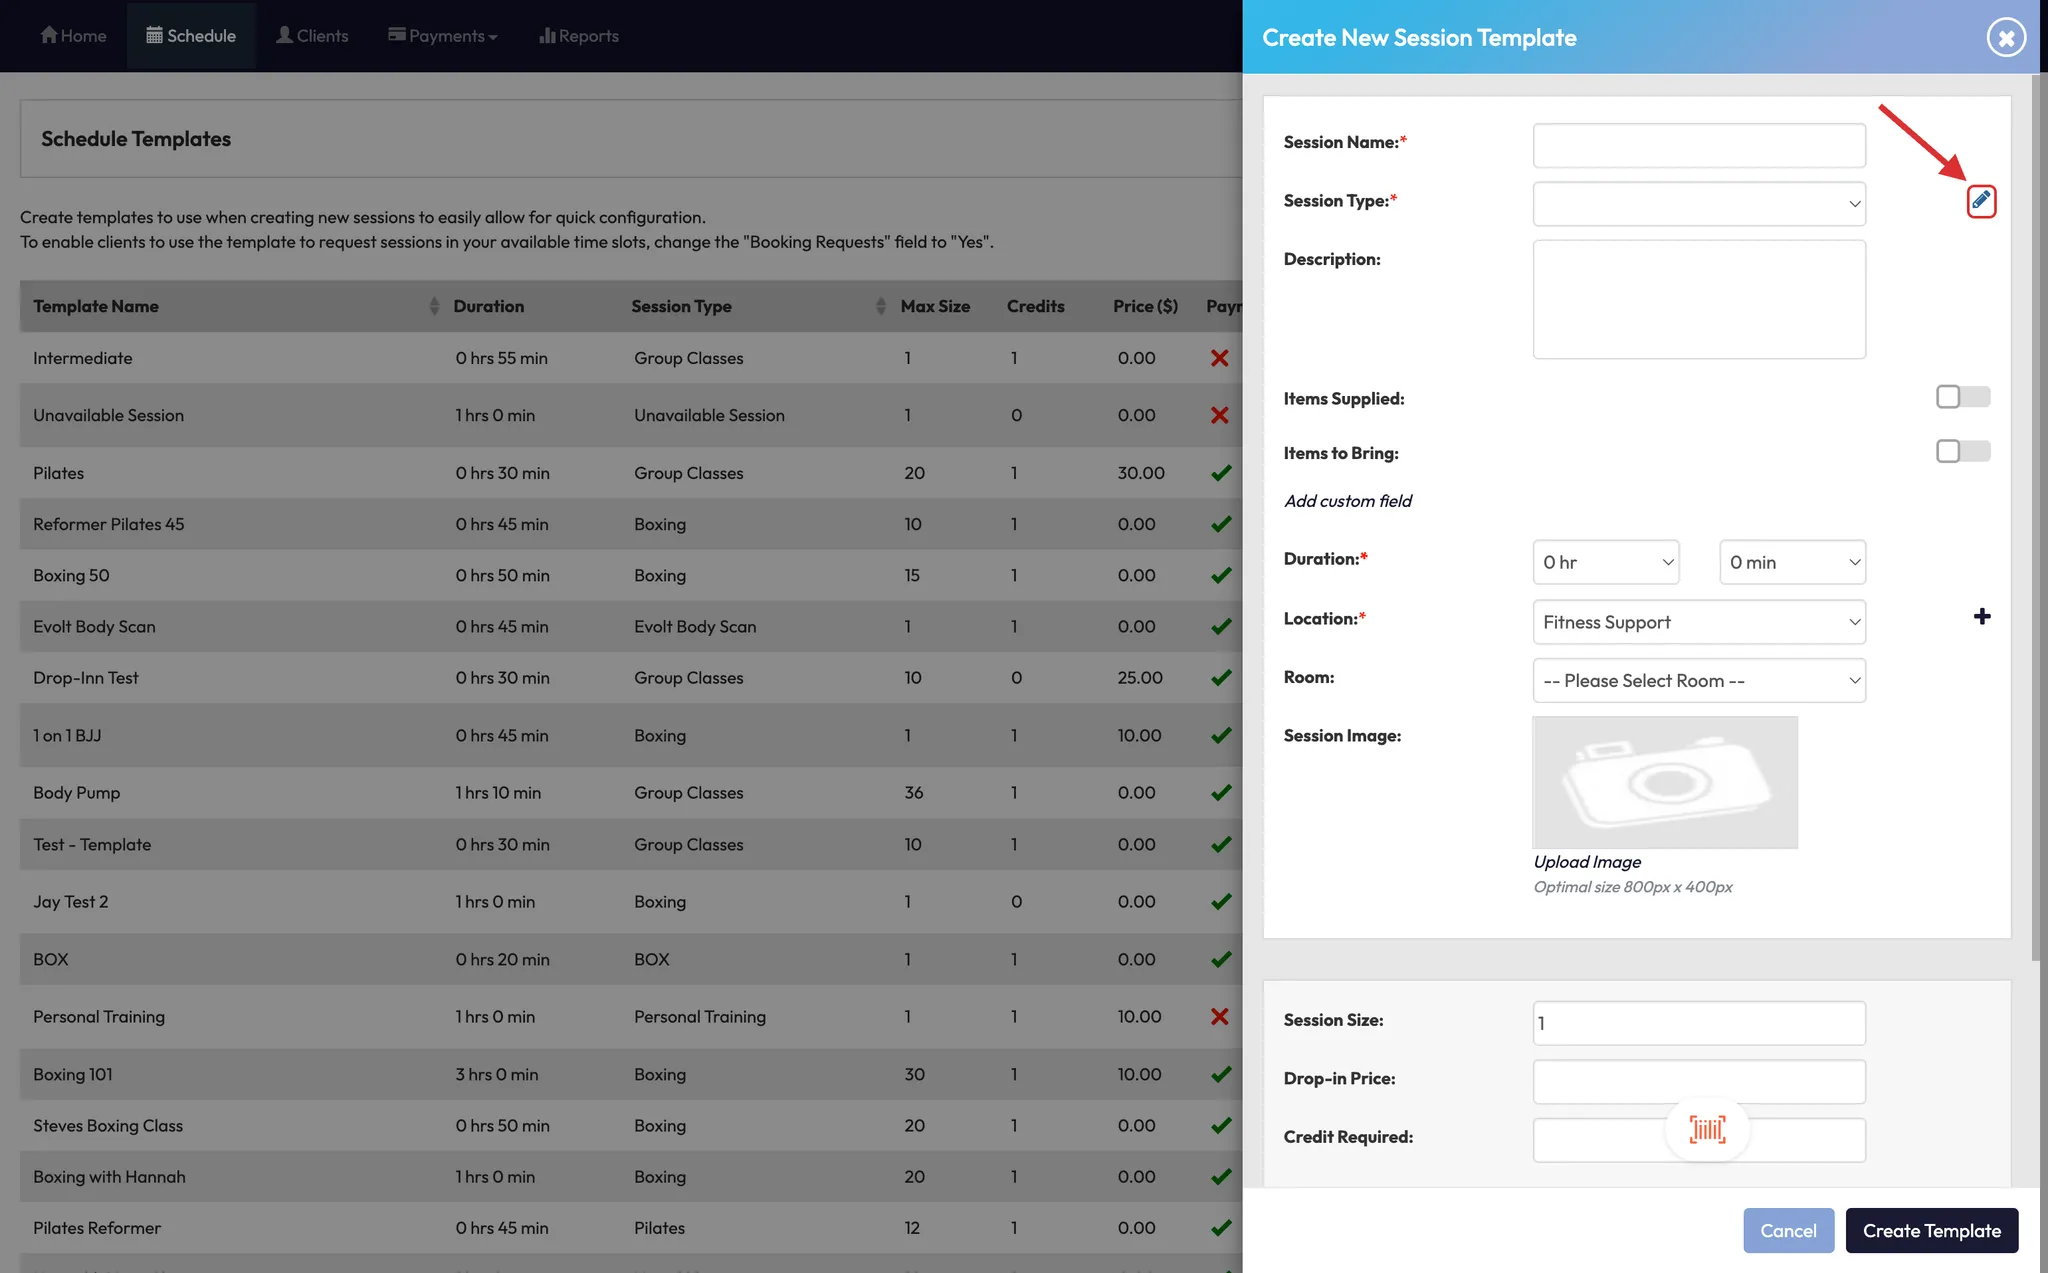The image size is (2048, 1273).
Task: Click green checkmark in Pilates row
Action: point(1220,473)
